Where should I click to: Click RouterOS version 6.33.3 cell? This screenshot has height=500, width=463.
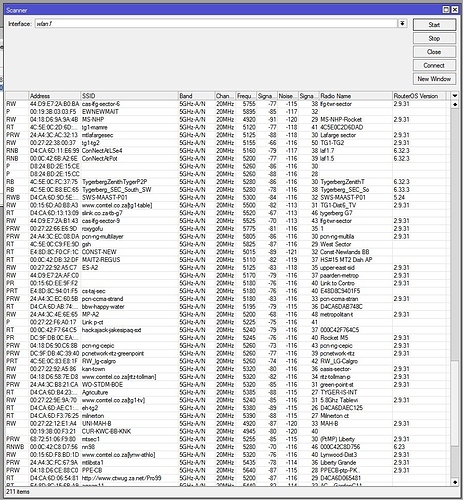tap(401, 190)
